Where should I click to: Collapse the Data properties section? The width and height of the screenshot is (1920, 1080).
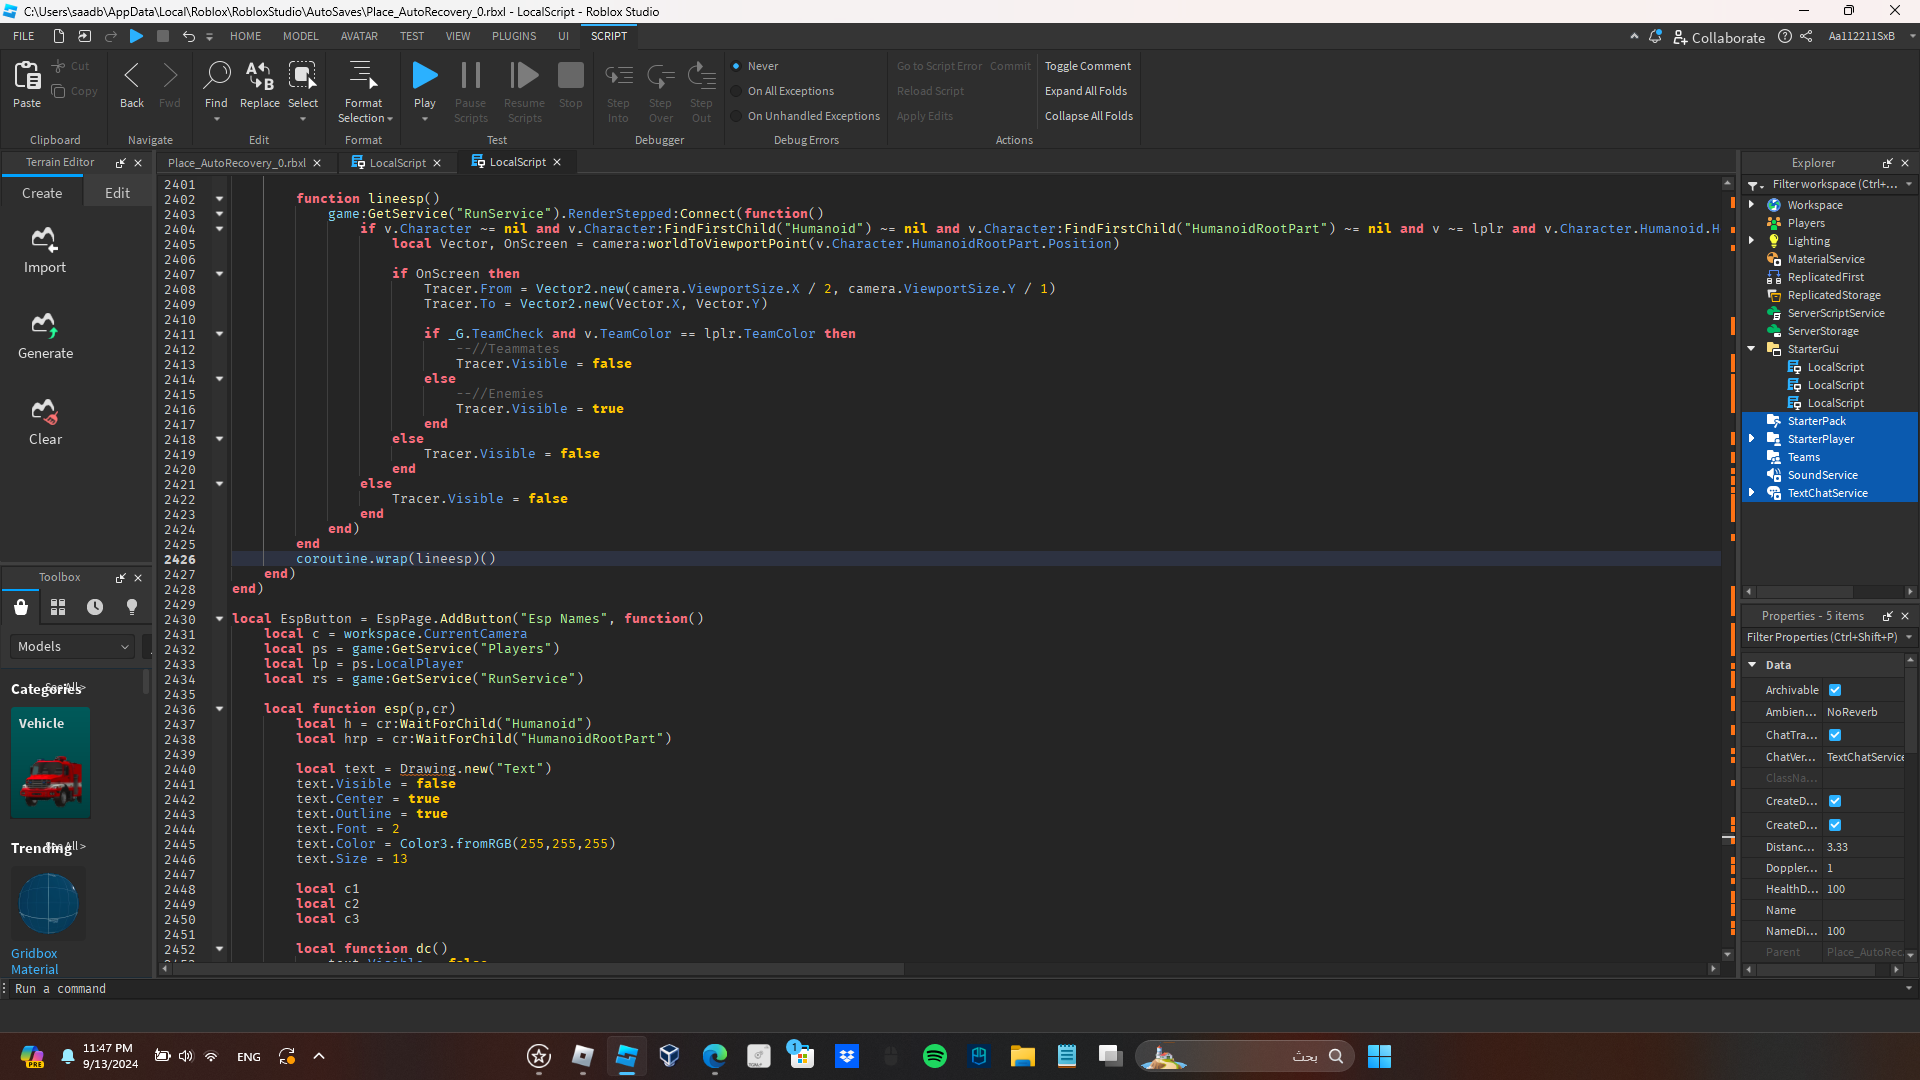click(x=1752, y=665)
